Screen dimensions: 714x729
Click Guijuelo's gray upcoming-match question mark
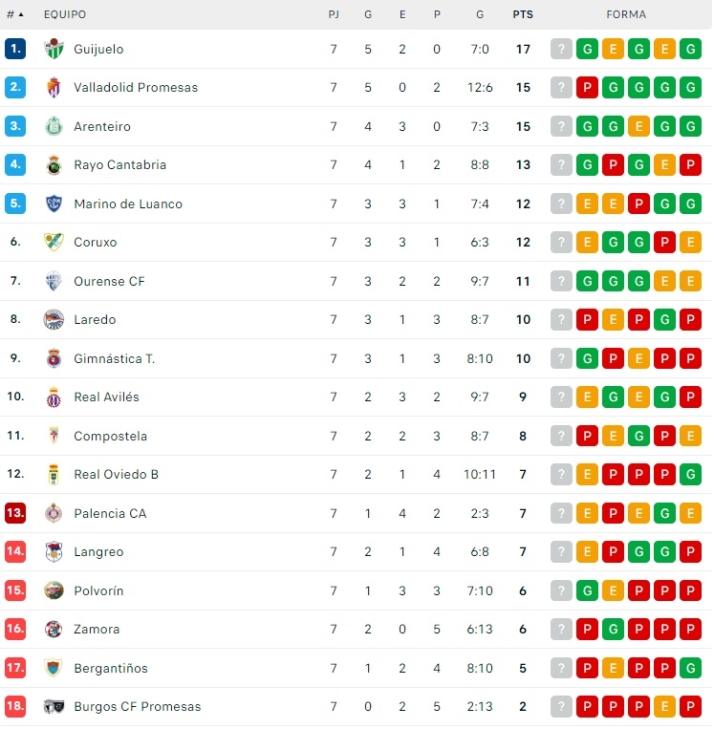(561, 49)
